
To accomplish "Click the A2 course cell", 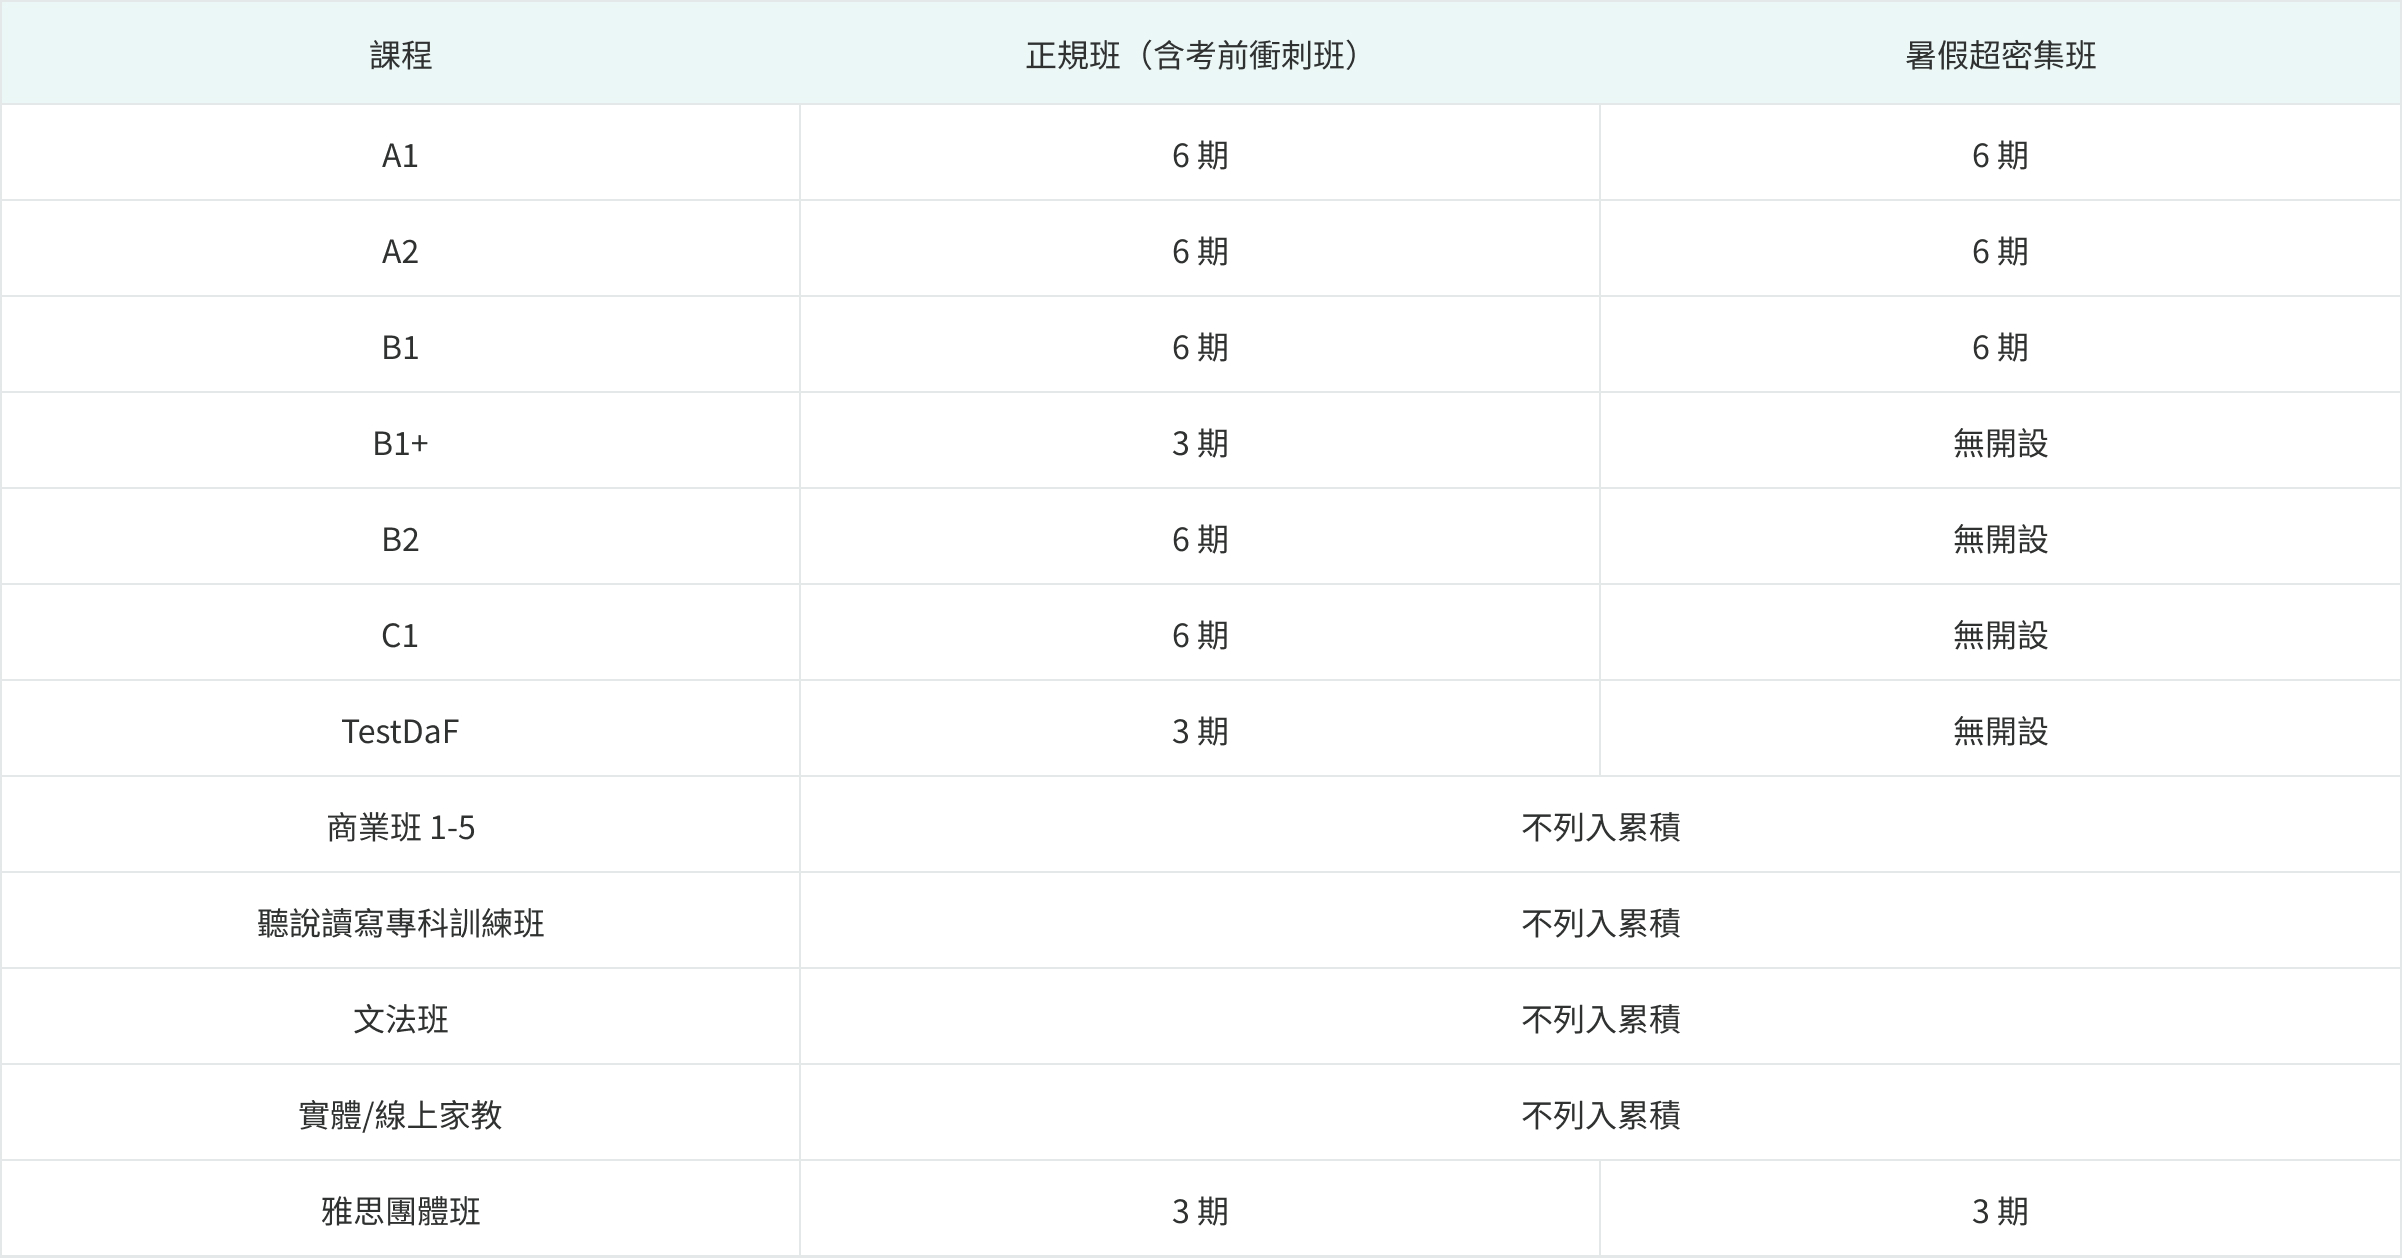I will tap(400, 252).
